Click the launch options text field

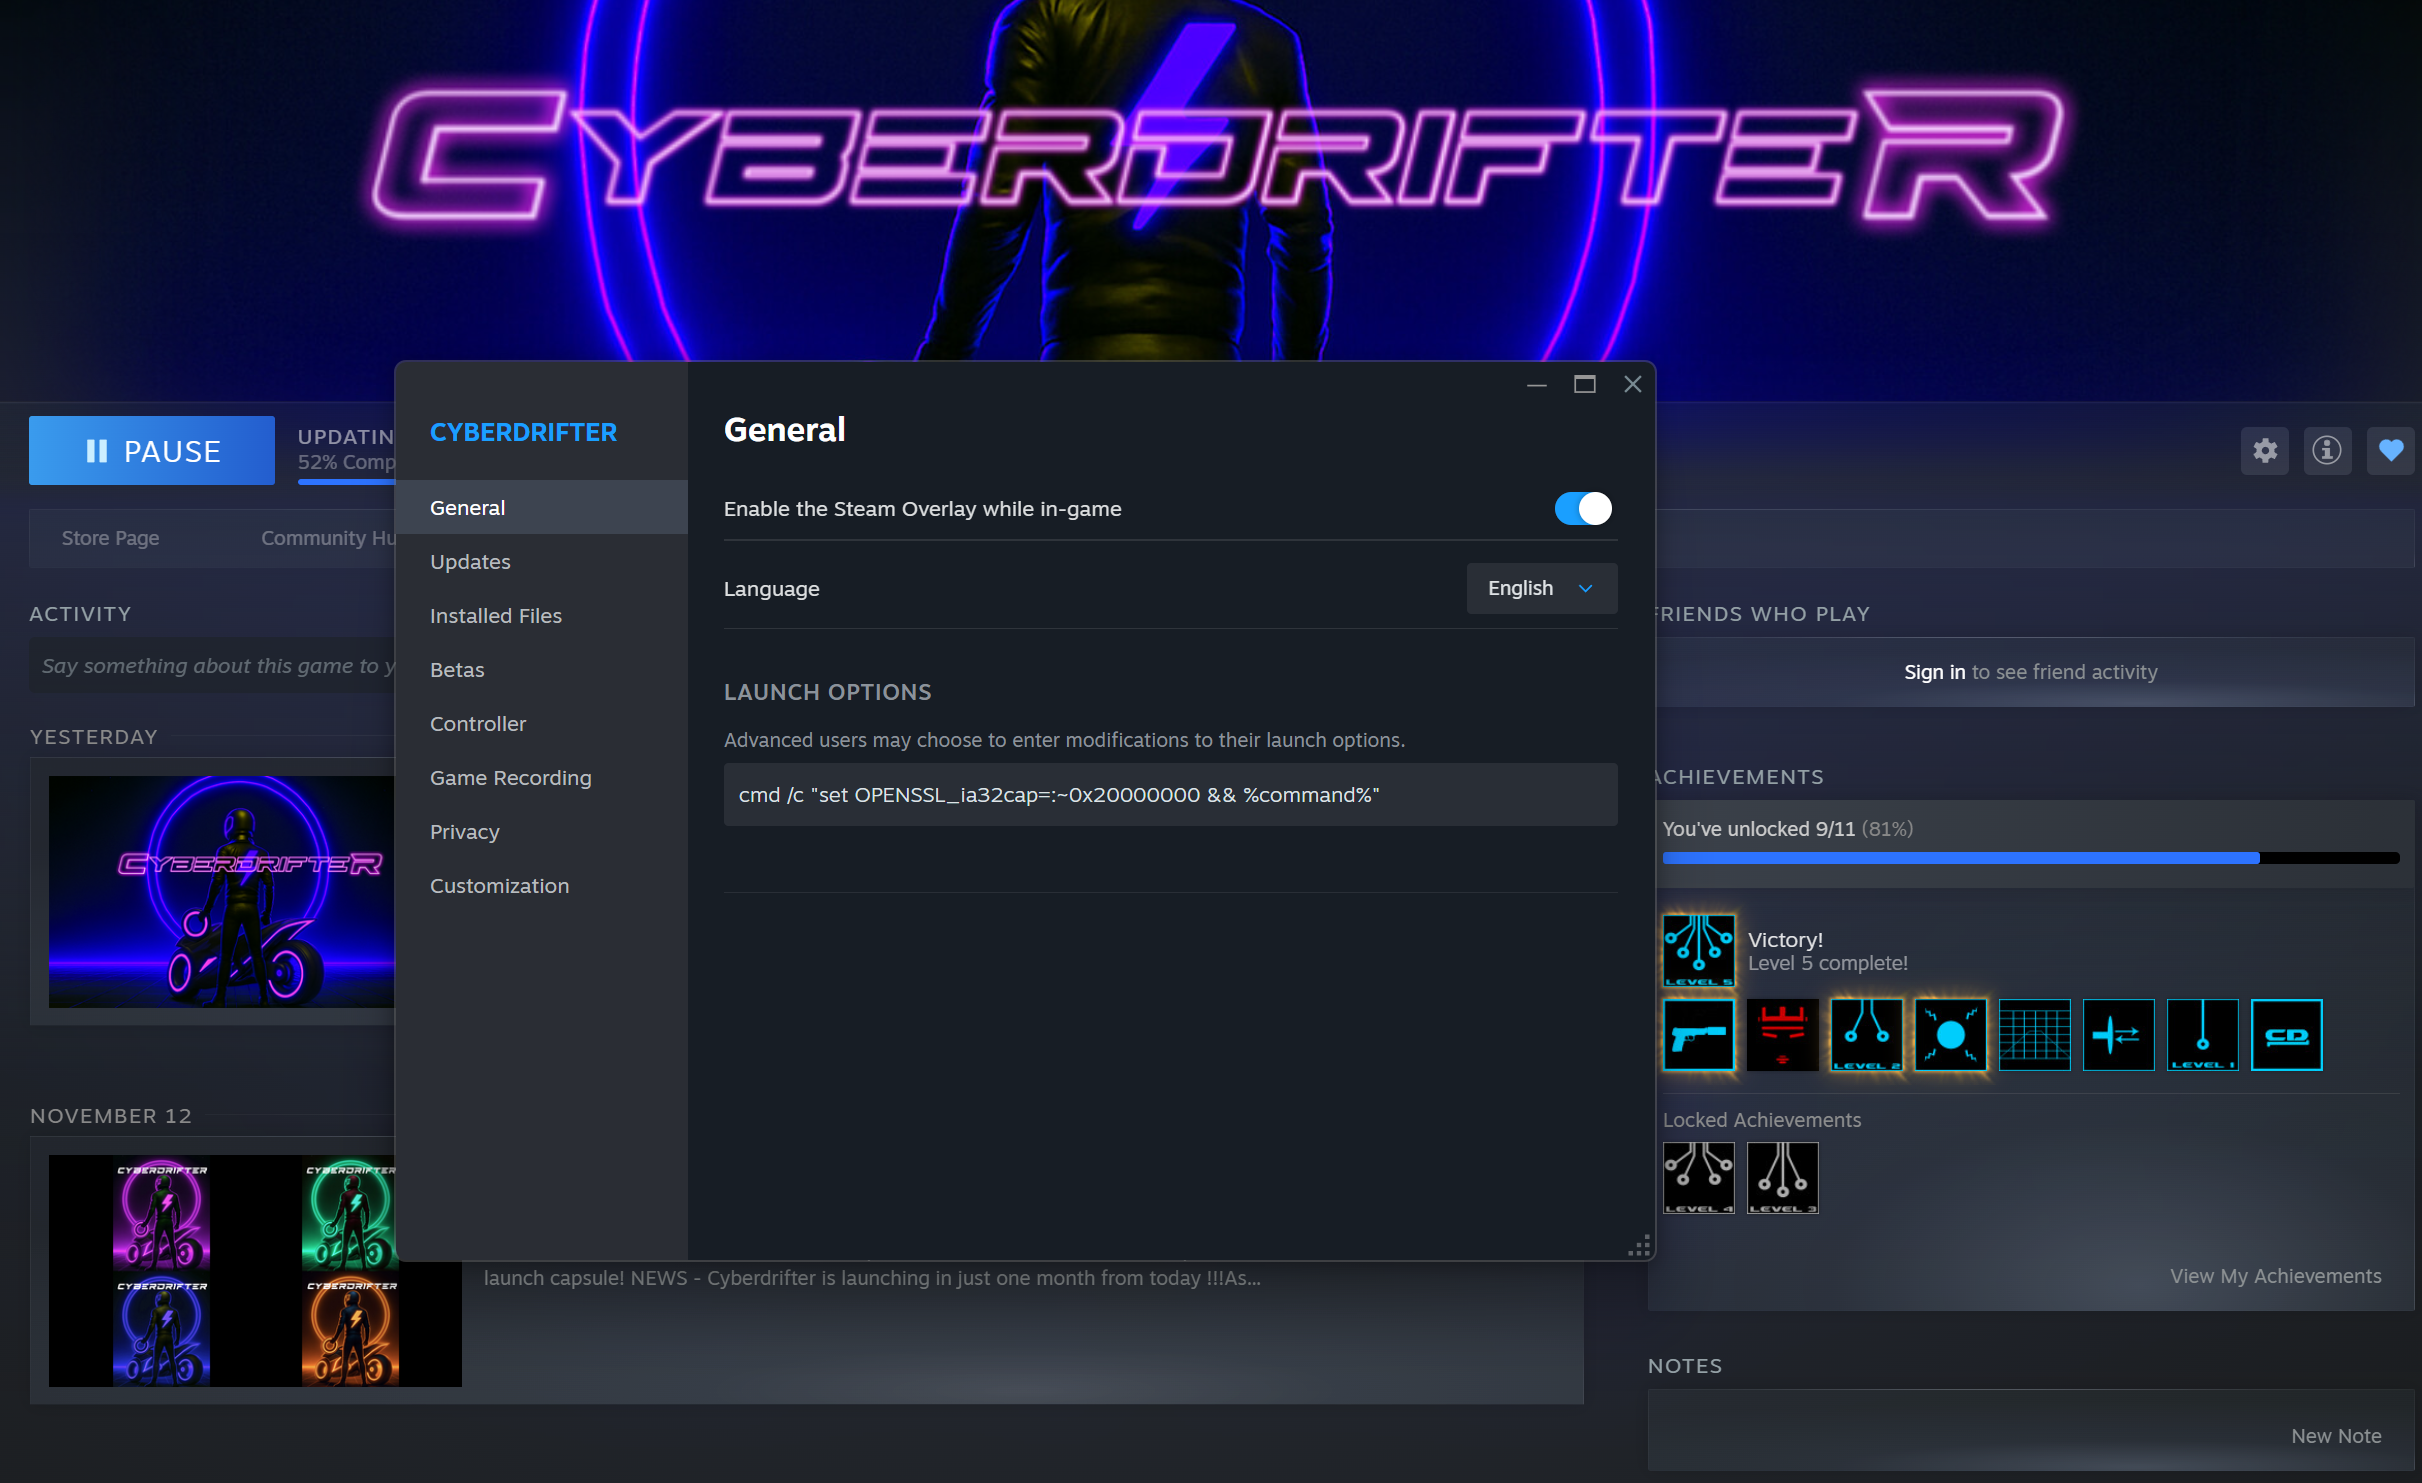click(1170, 795)
